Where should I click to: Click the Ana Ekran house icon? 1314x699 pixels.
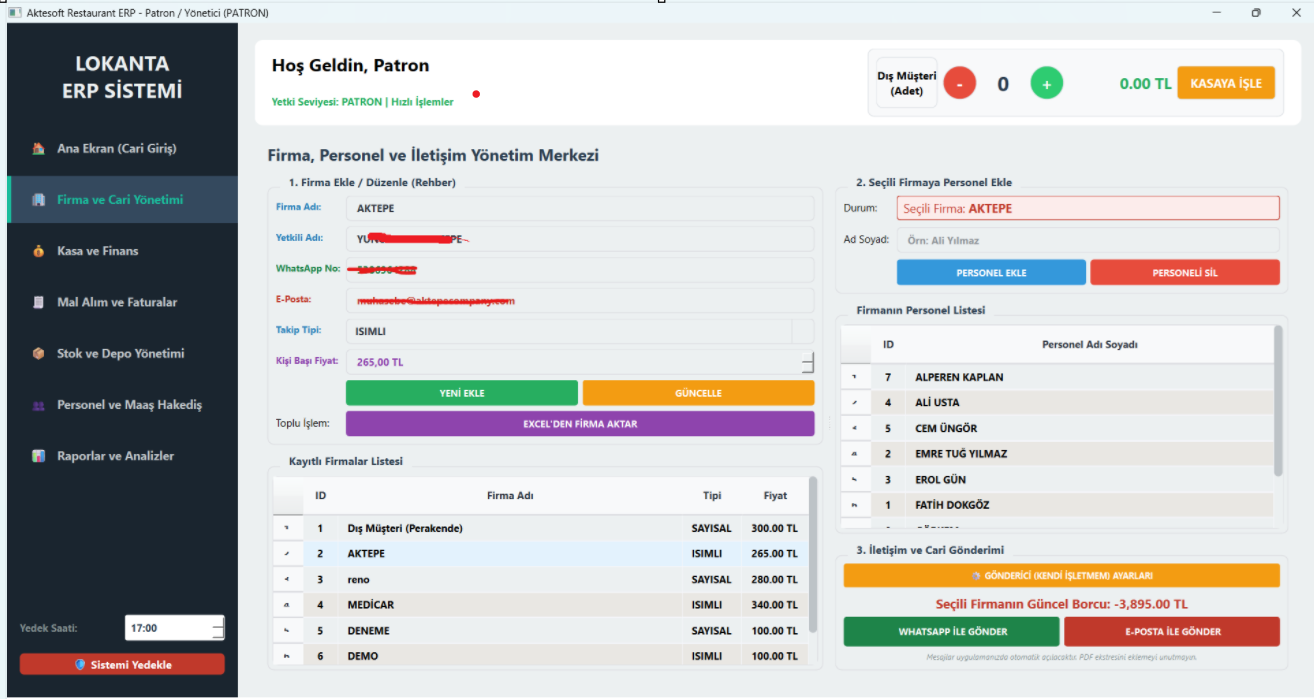coord(38,149)
